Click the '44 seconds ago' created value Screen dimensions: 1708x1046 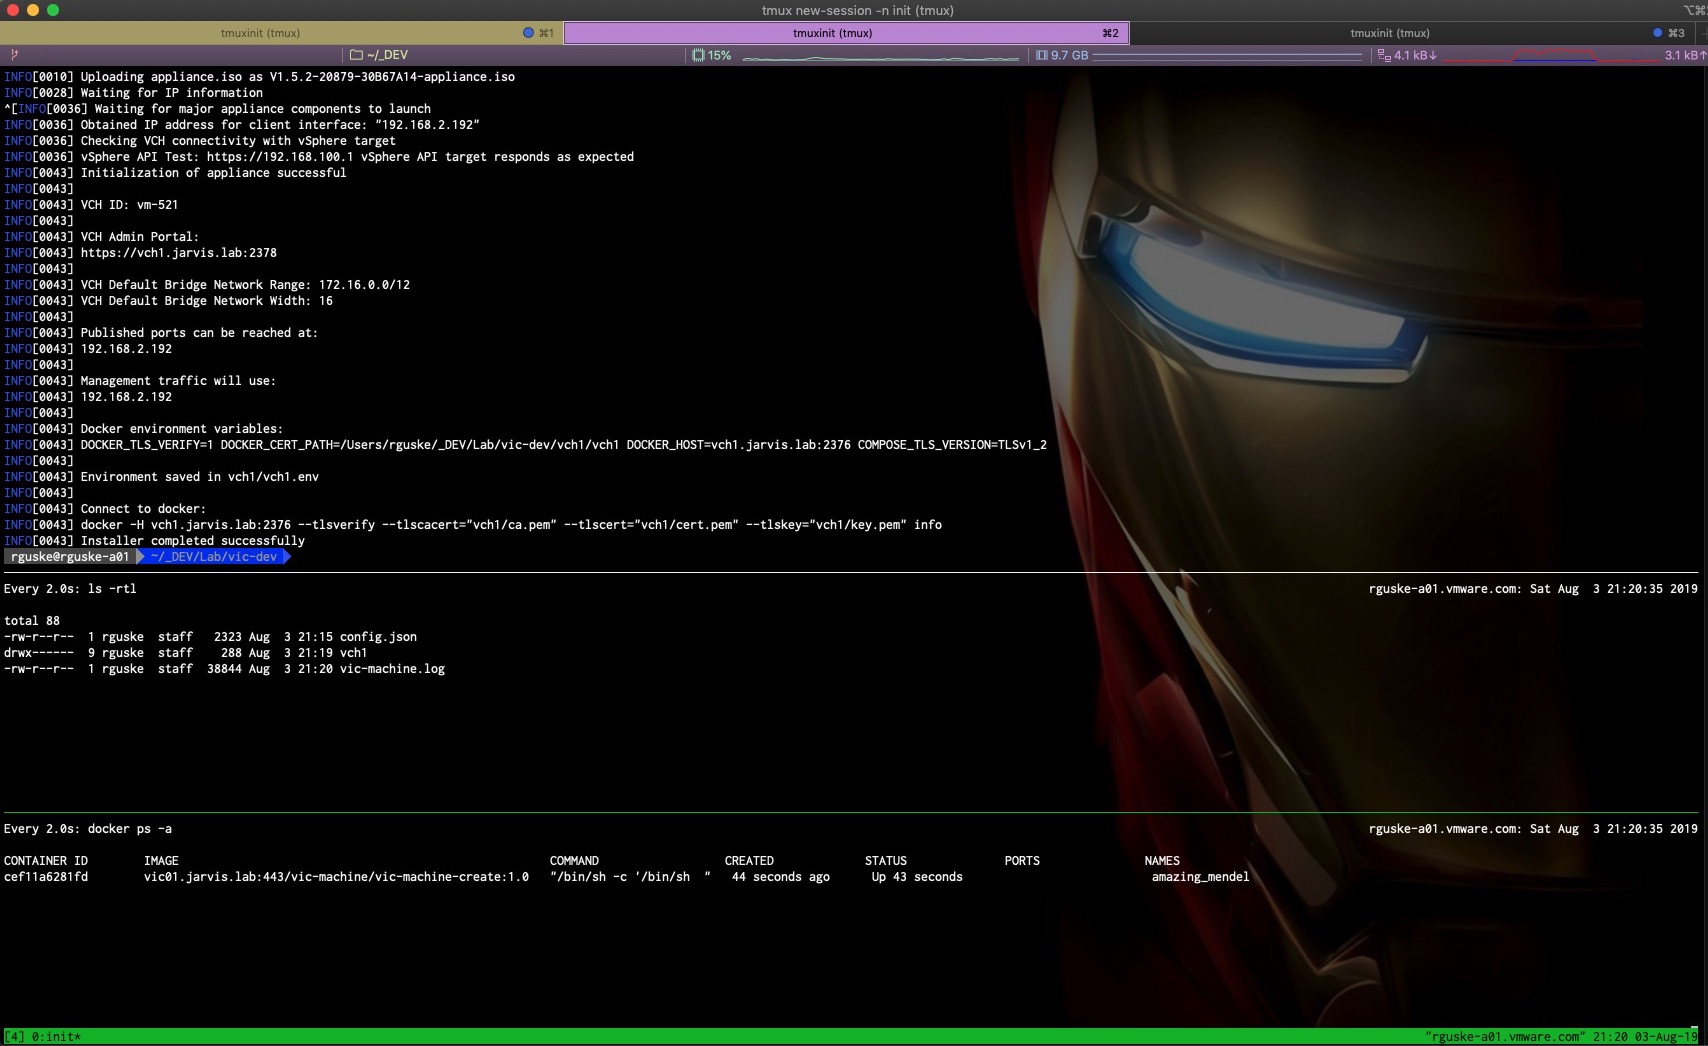(781, 877)
